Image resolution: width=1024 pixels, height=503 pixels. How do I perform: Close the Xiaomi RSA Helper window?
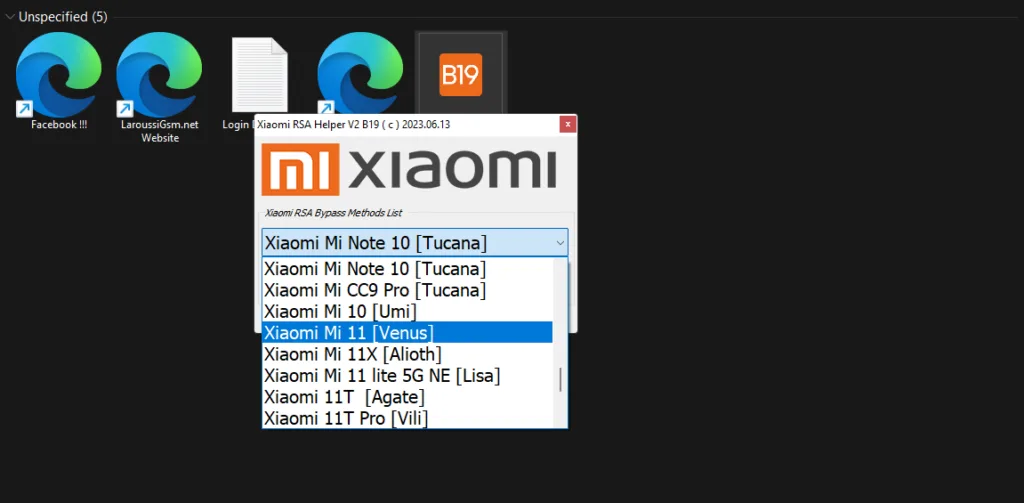568,124
